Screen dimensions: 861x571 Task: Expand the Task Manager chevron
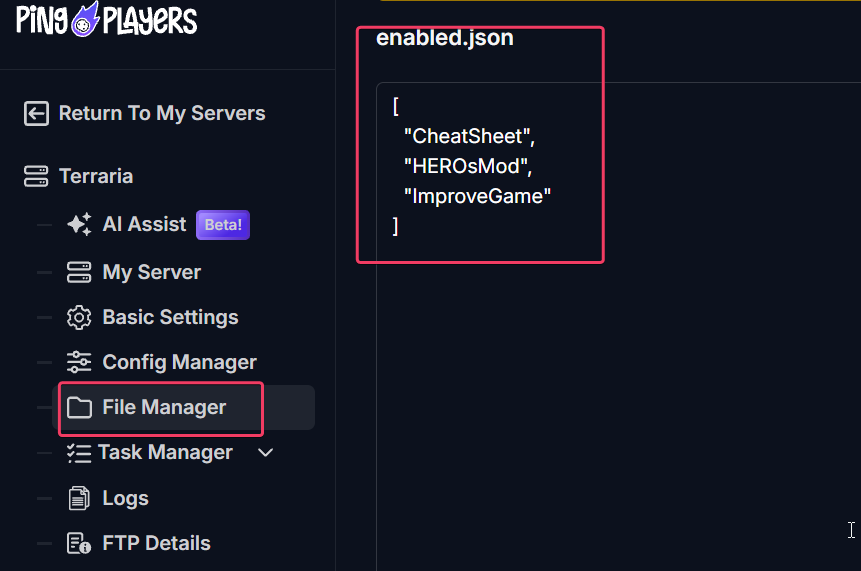coord(266,453)
